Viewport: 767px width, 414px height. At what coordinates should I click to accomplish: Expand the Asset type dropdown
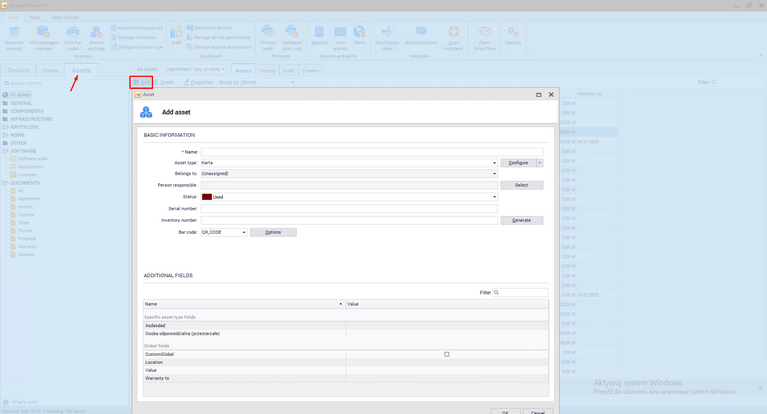tap(494, 163)
